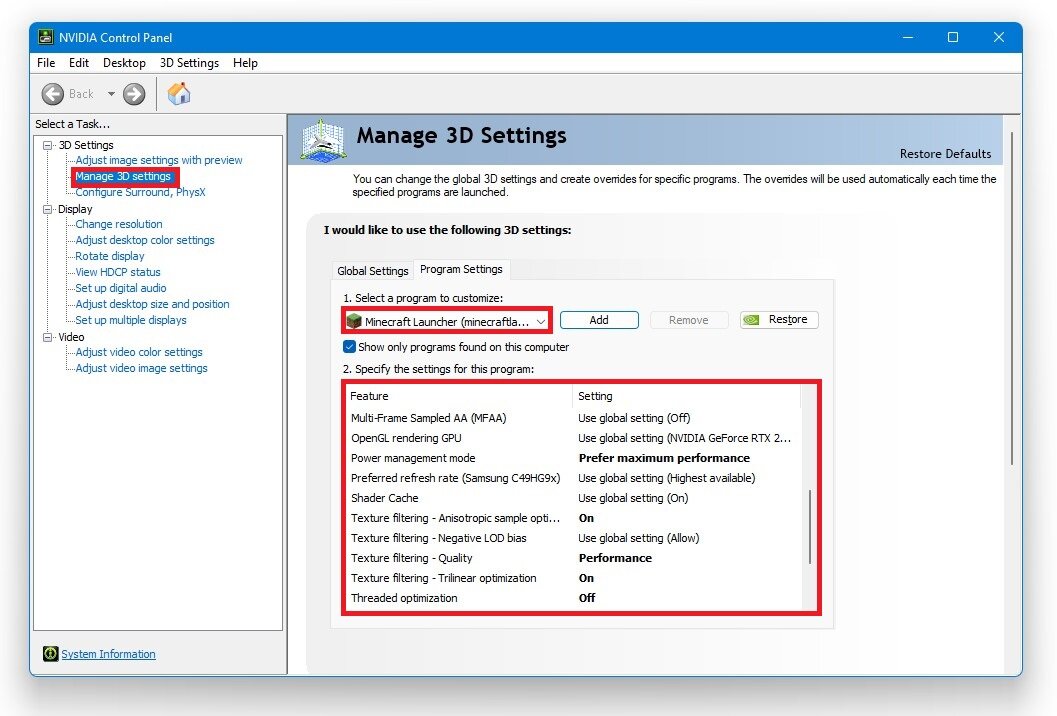Click the NVIDIA logo in the title bar
Screen dimensions: 1057x716
pyautogui.click(x=44, y=36)
